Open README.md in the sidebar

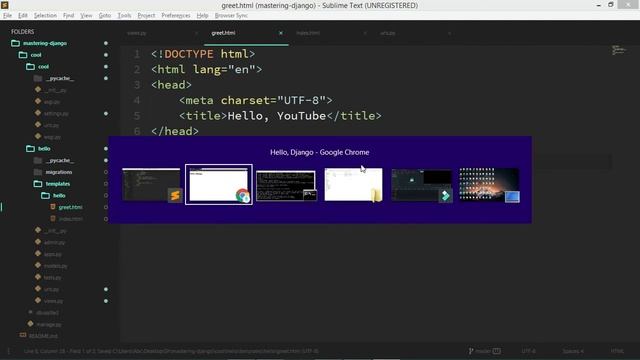43,336
